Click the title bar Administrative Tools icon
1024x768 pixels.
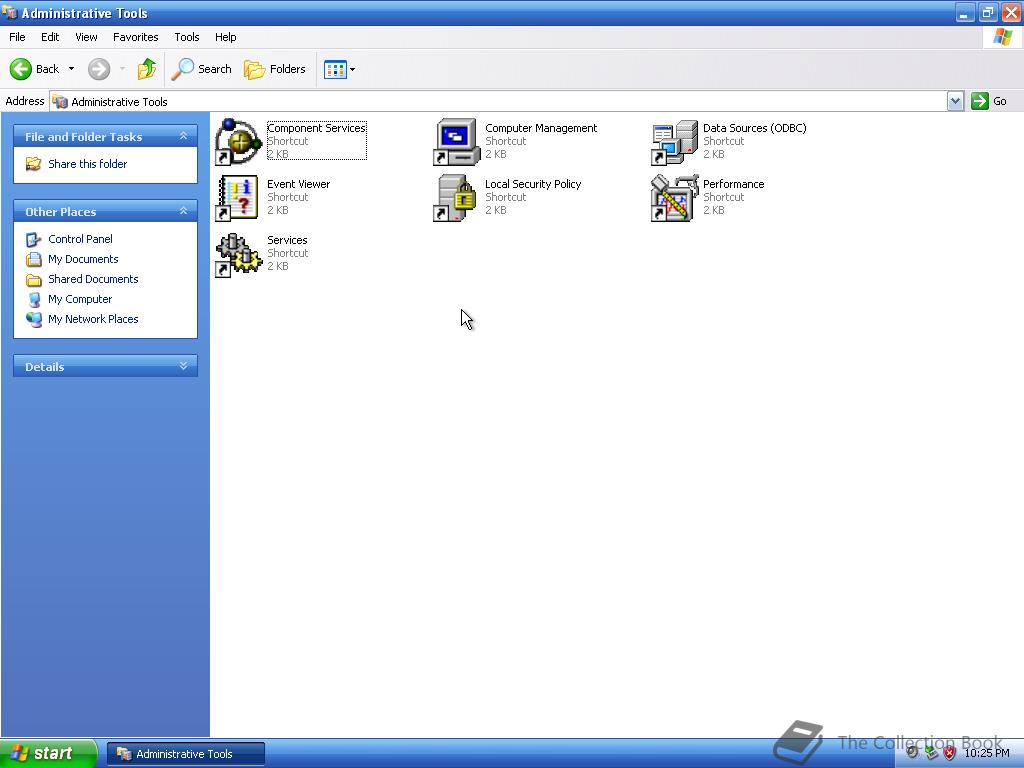pos(9,12)
